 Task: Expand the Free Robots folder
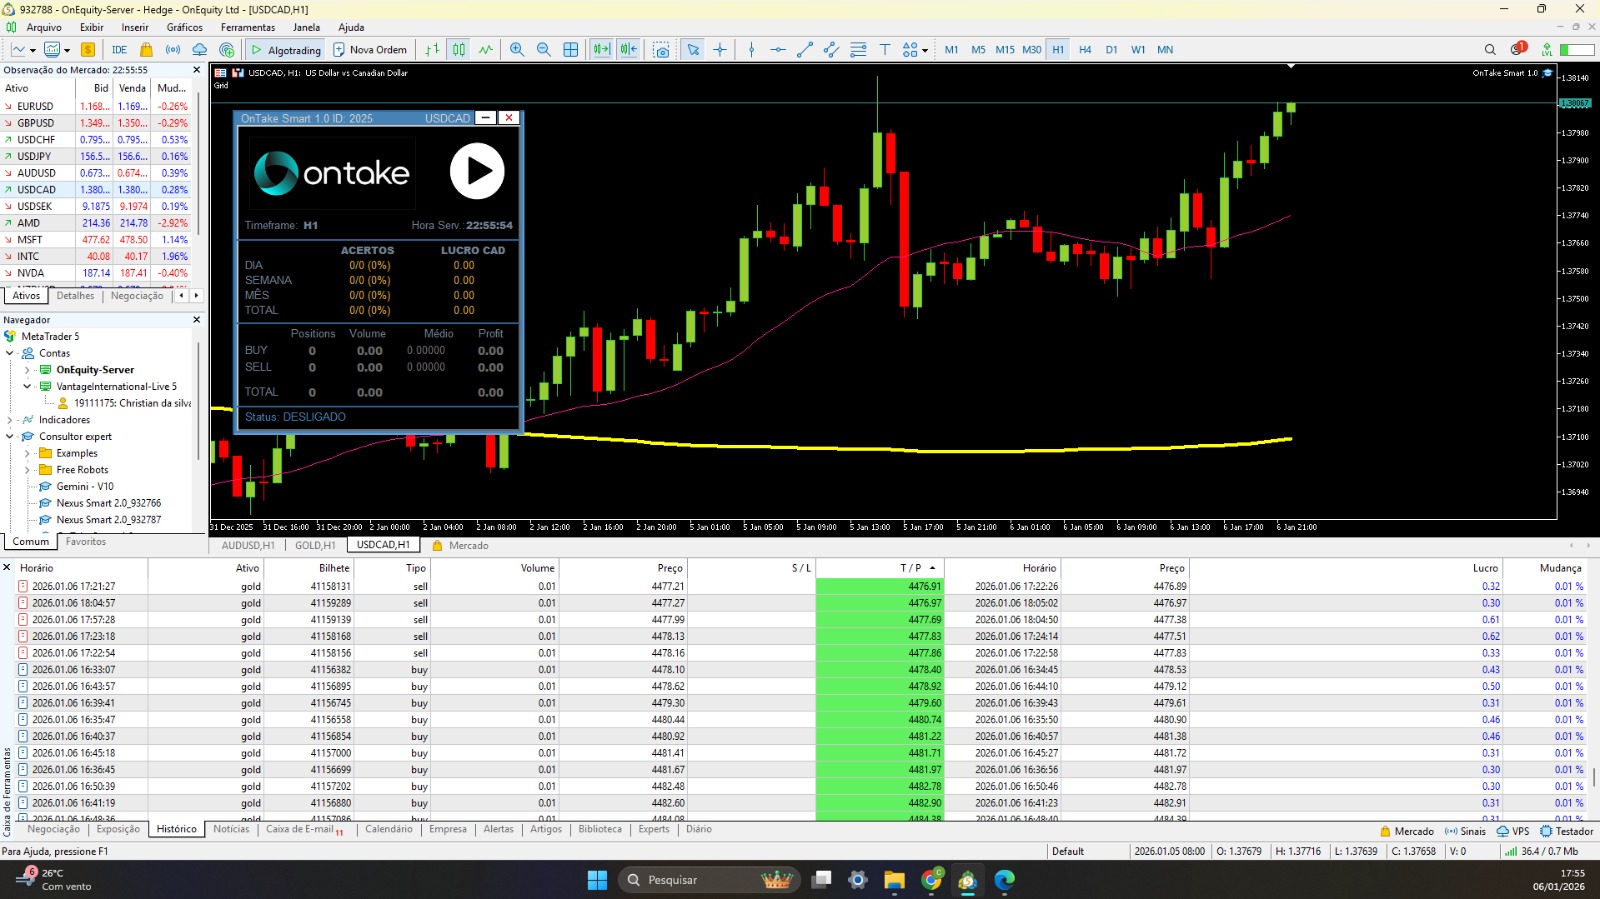pyautogui.click(x=27, y=470)
